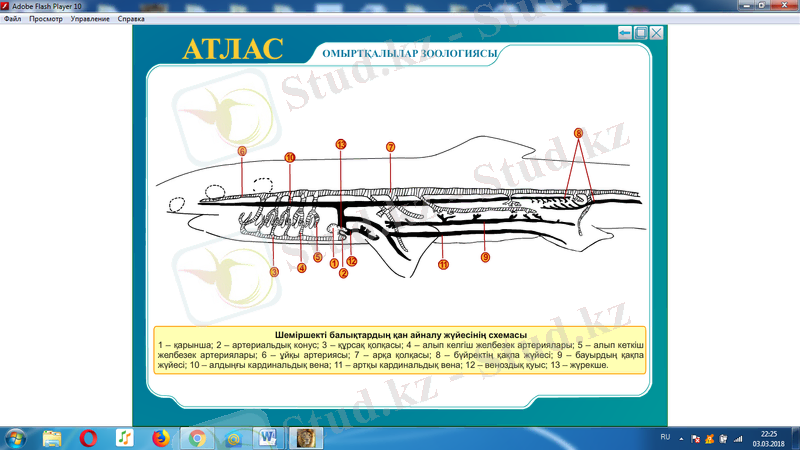Minimize the Adobe Flash Player window

[747, 5]
